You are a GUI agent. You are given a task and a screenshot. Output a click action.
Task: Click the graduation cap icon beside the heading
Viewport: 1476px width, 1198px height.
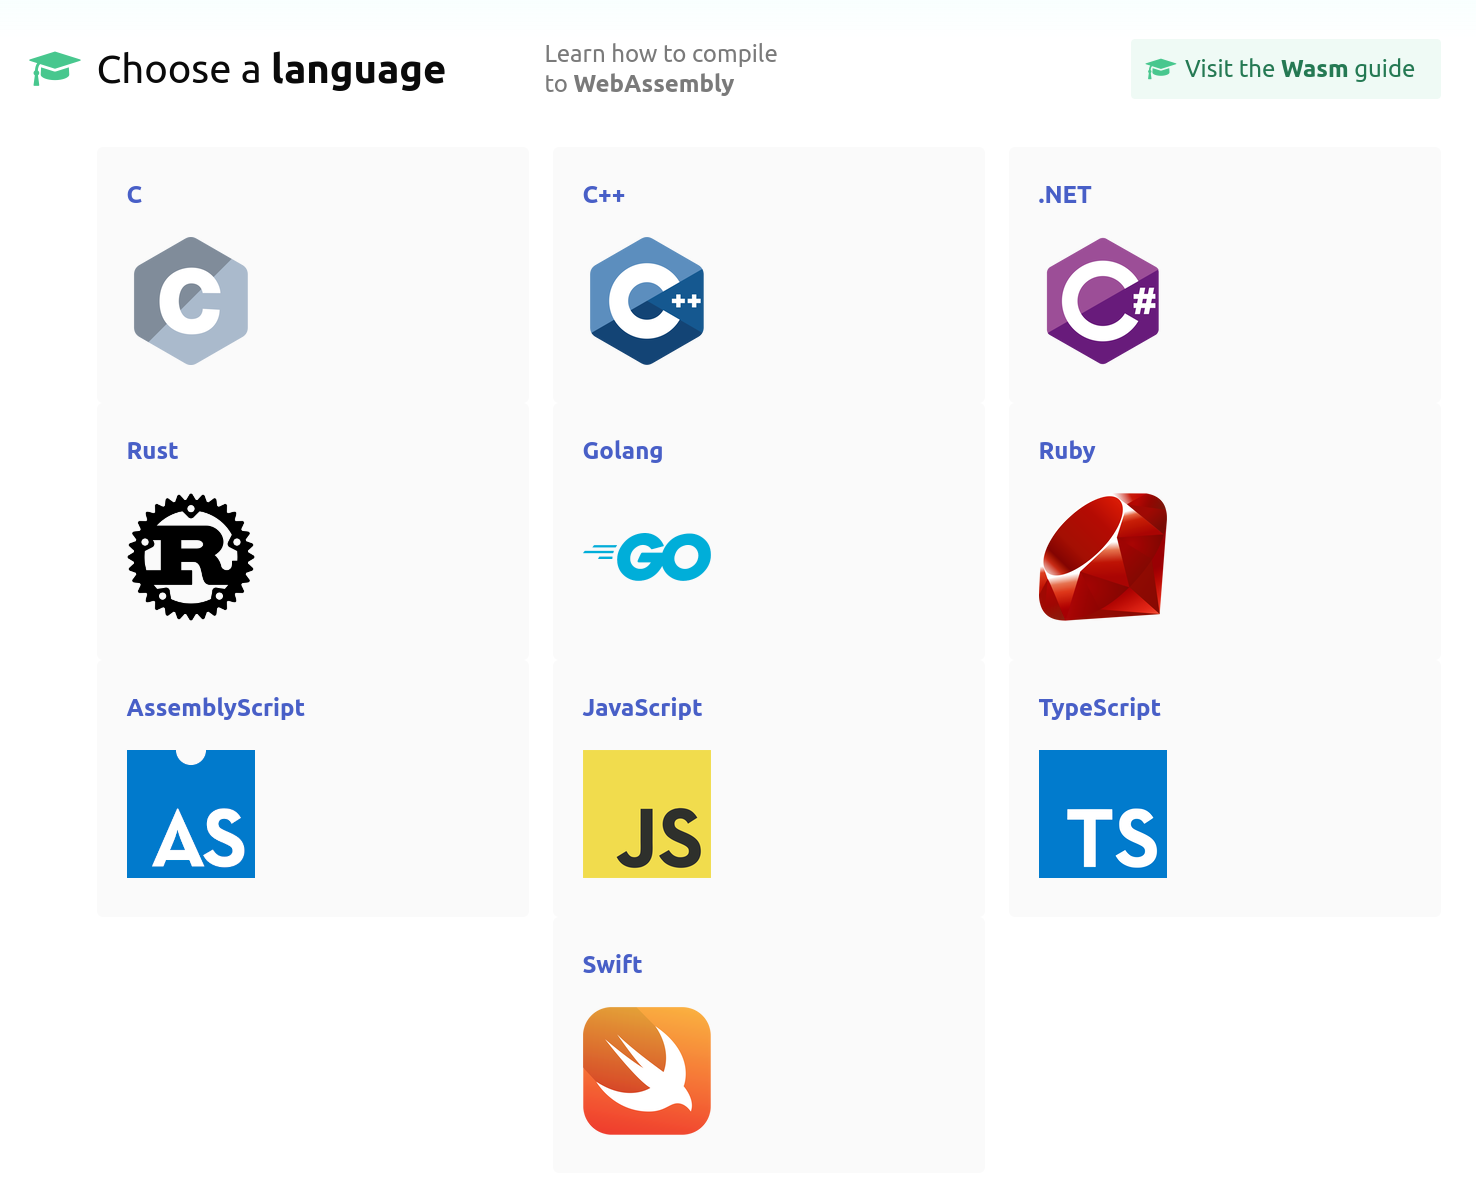(55, 69)
